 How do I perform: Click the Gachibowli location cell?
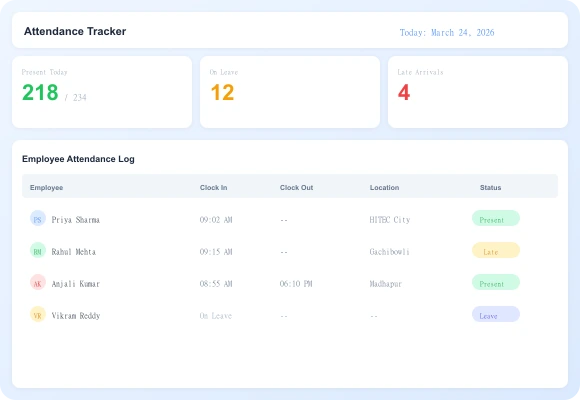[x=390, y=252]
